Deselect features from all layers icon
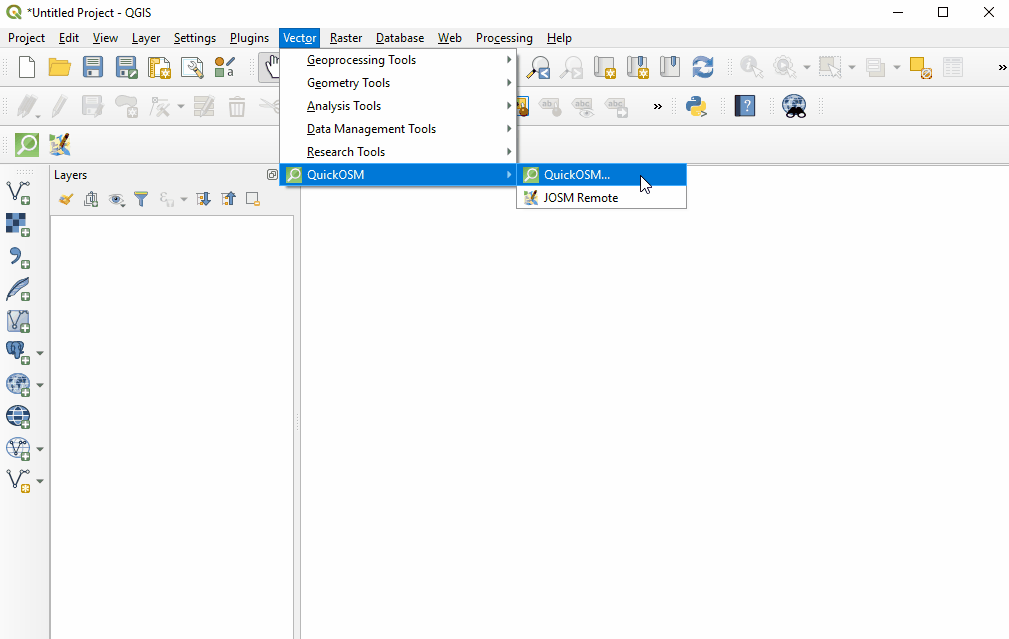 [x=920, y=67]
